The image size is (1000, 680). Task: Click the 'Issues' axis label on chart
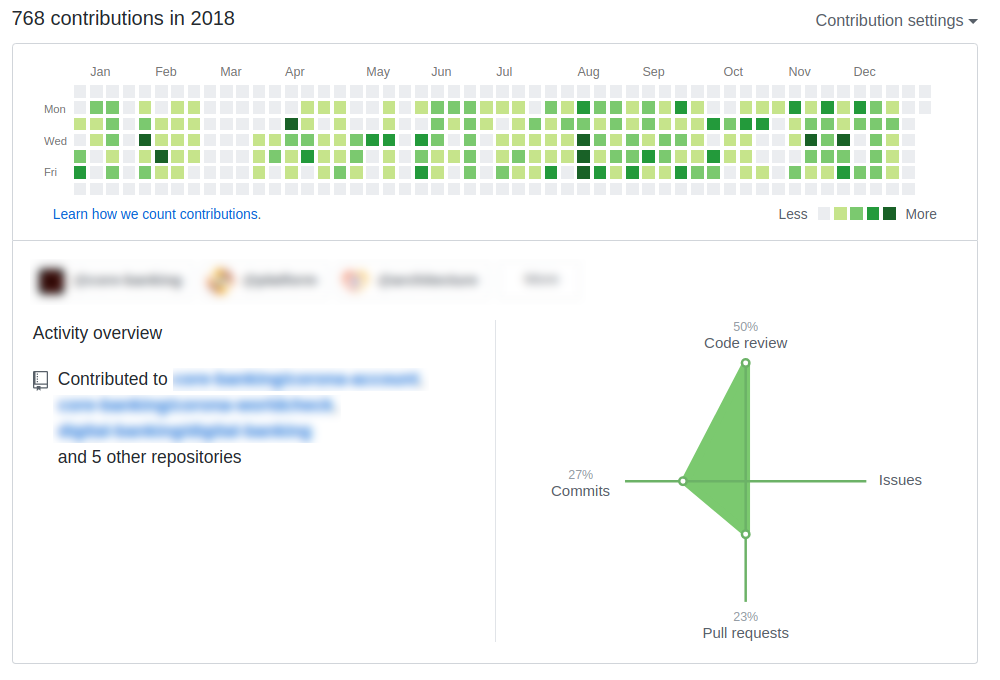[x=900, y=480]
